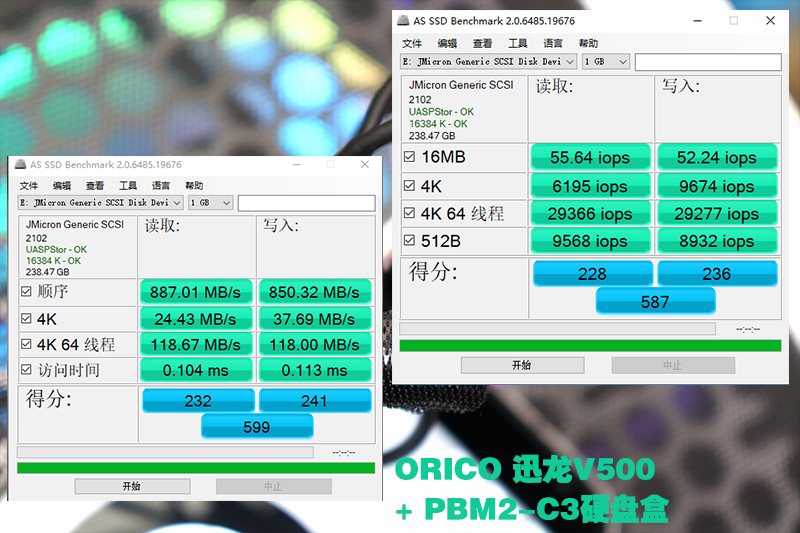The height and width of the screenshot is (533, 800).
Task: Open the drive selector dropdown in the right window
Action: pyautogui.click(x=488, y=62)
